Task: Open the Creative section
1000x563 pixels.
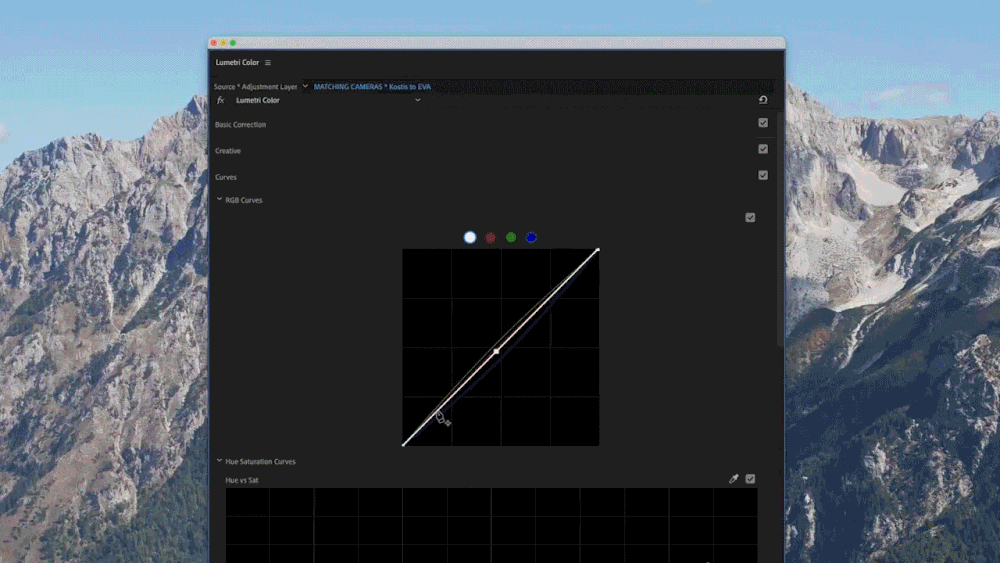Action: pos(228,151)
